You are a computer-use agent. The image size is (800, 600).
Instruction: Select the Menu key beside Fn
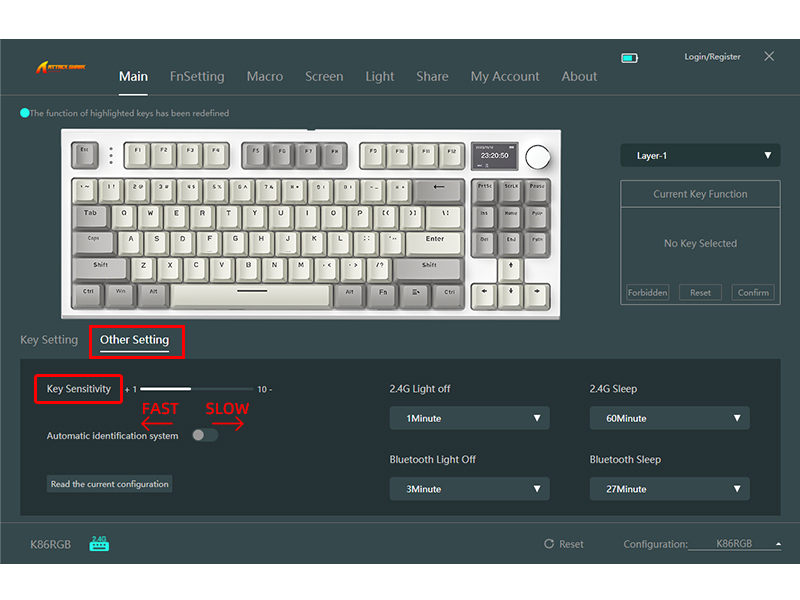(415, 296)
